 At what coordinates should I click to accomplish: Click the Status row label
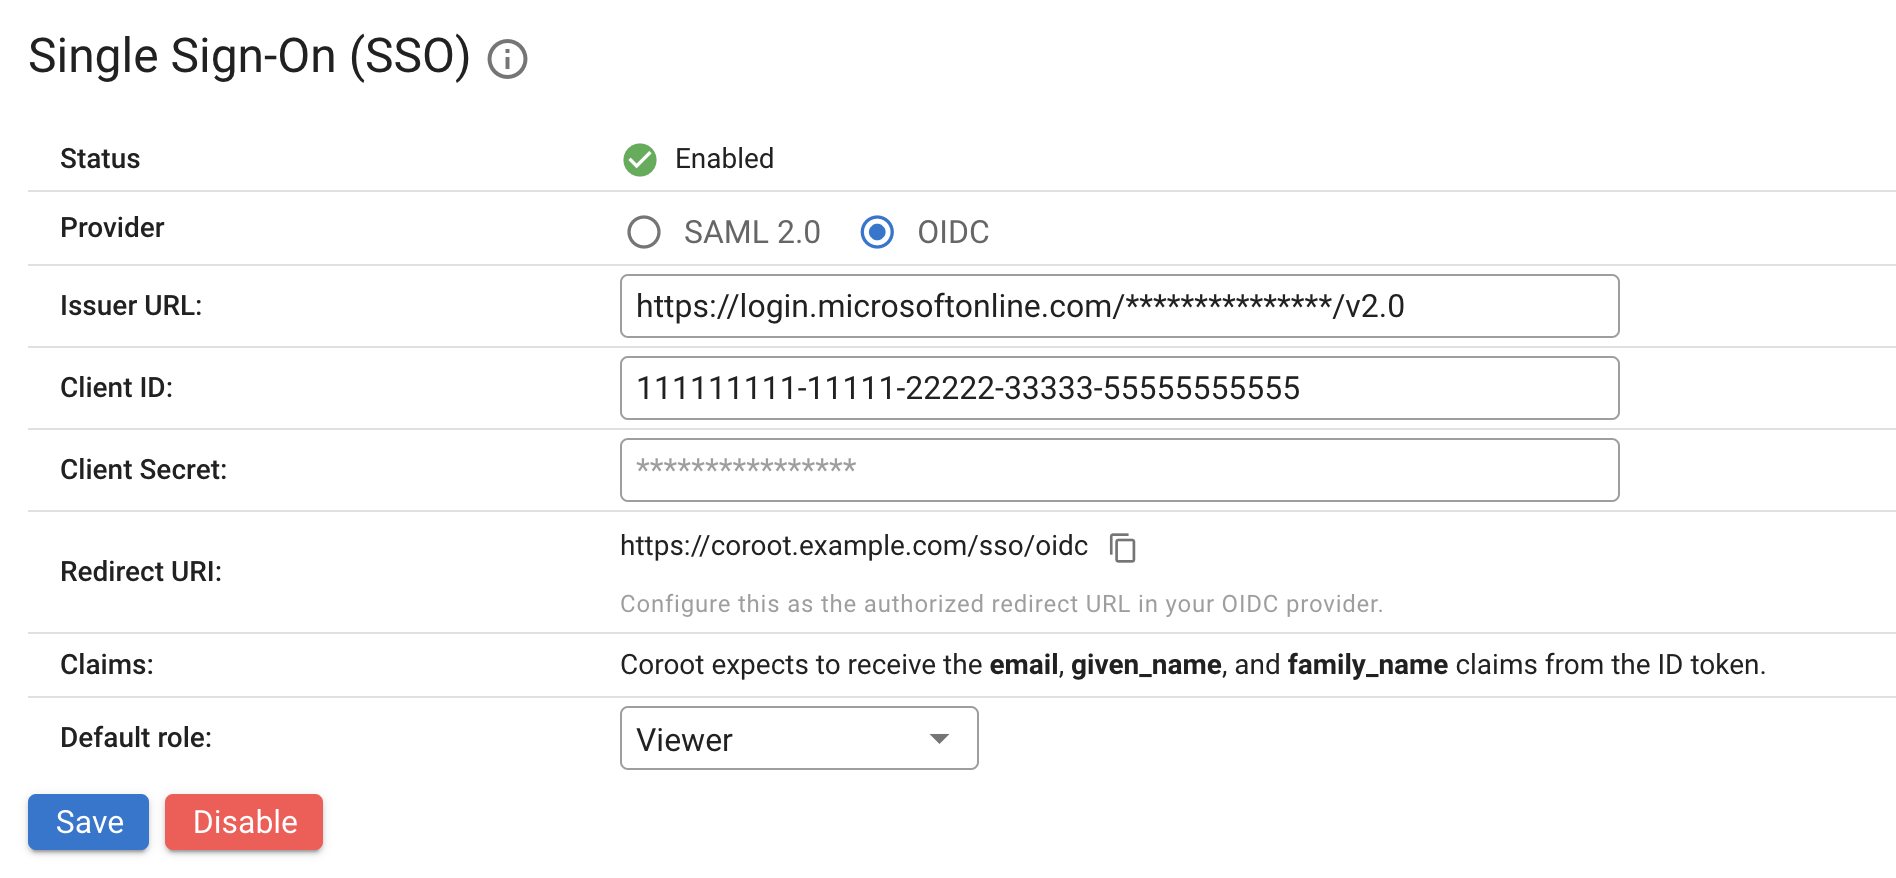tap(99, 158)
